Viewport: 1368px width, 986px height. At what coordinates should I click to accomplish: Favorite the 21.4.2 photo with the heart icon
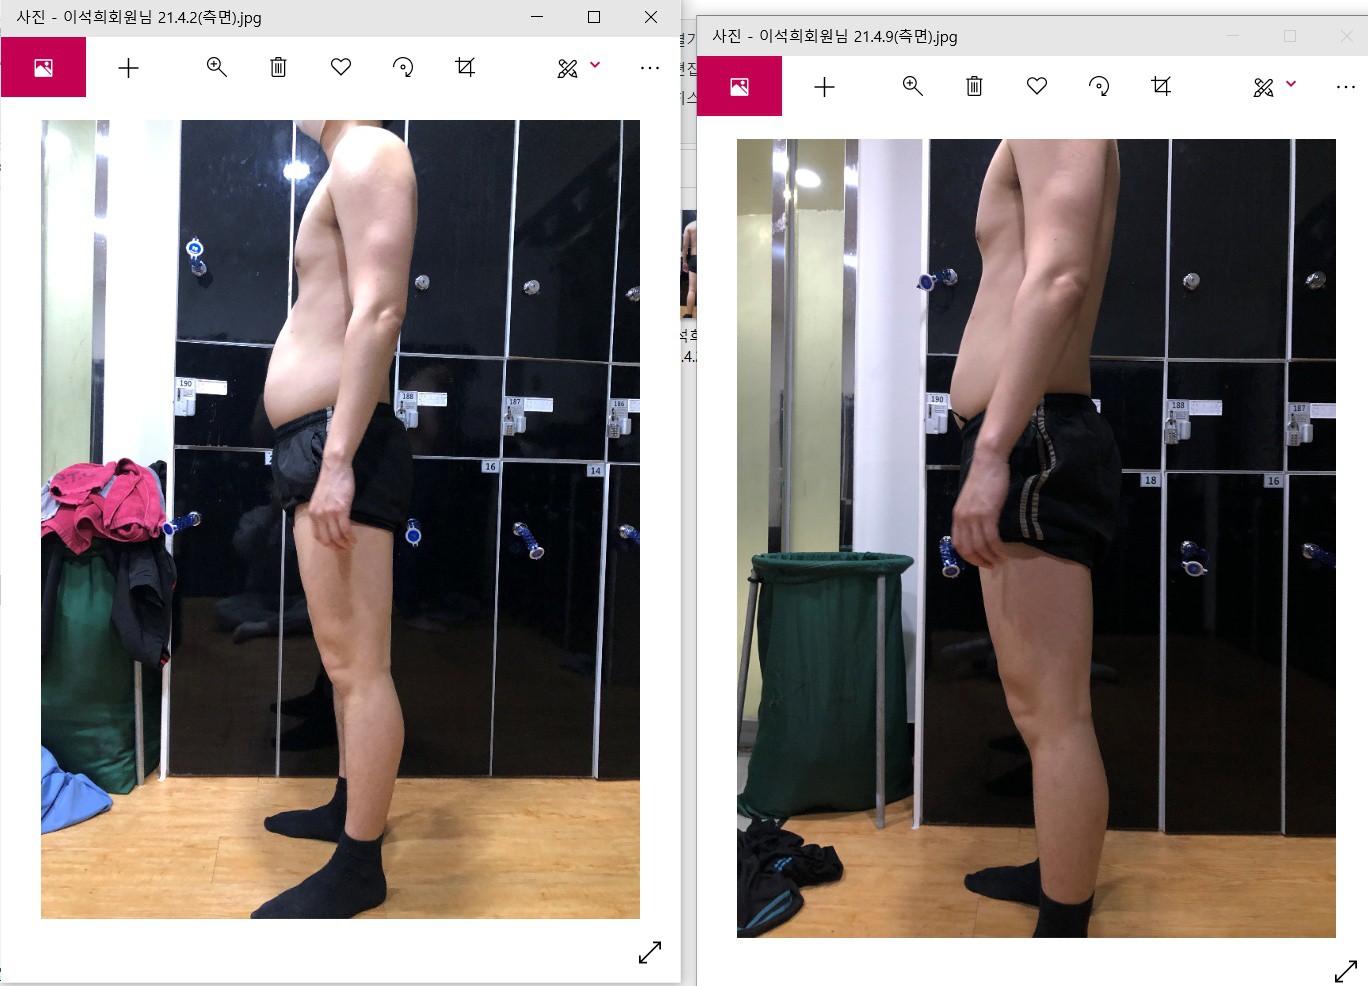pyautogui.click(x=341, y=67)
